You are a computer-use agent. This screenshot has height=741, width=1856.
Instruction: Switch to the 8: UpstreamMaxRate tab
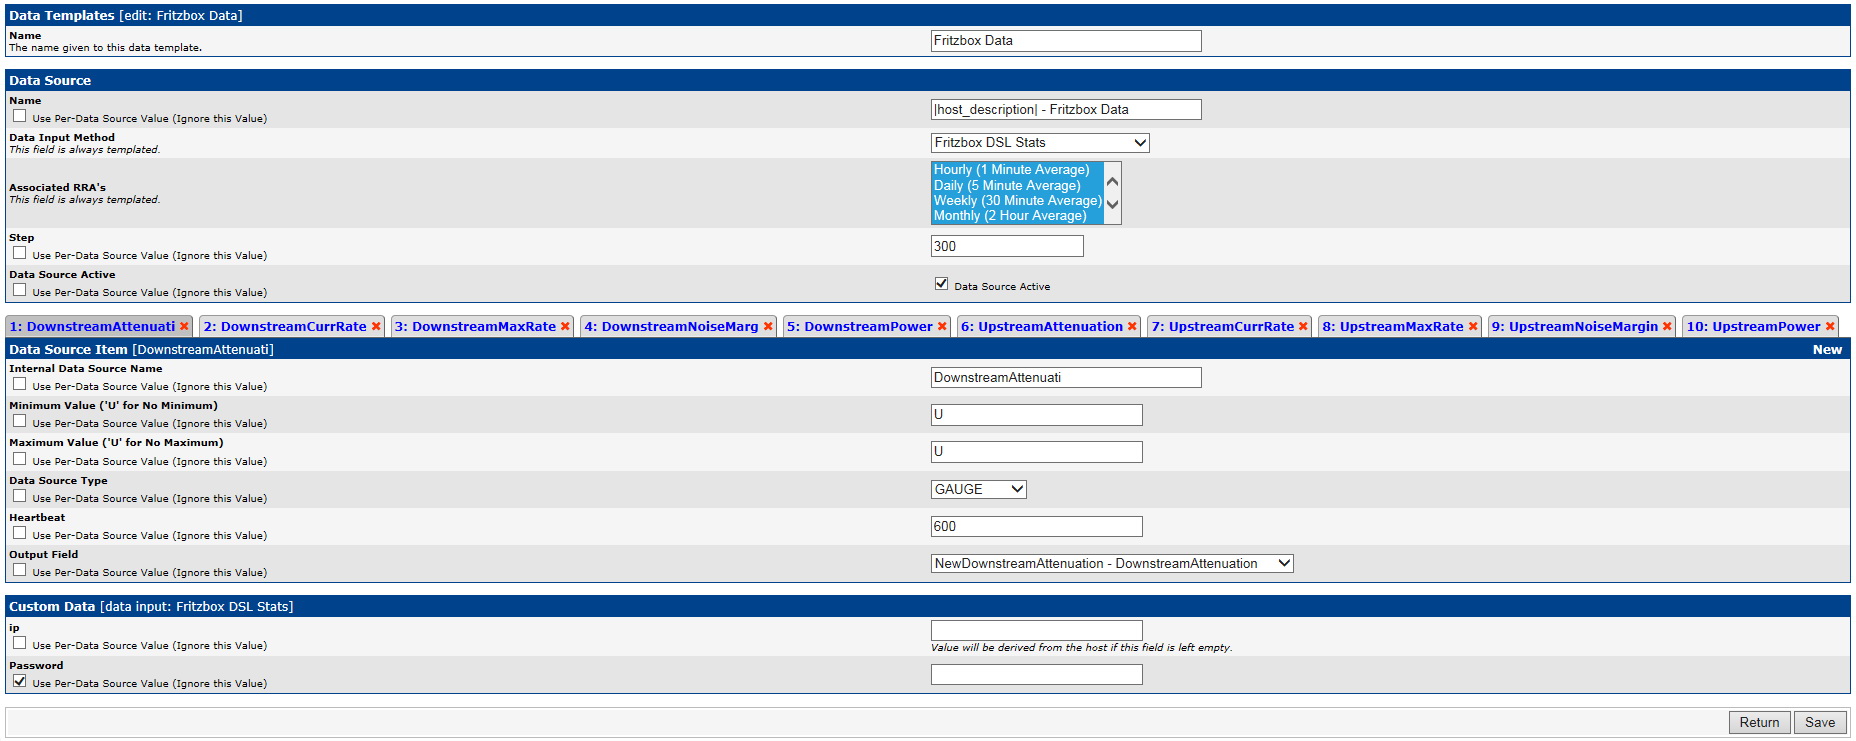click(x=1393, y=327)
